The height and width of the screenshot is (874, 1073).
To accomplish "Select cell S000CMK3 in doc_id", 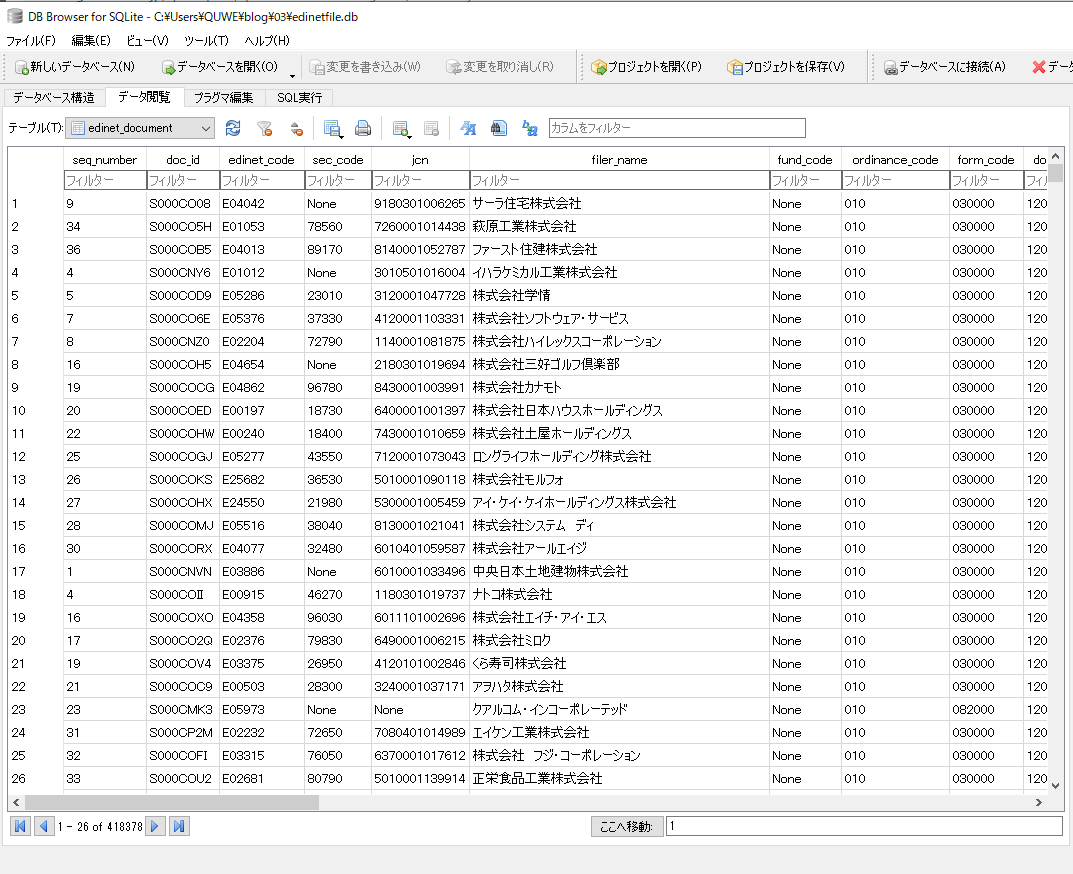I will pos(183,710).
